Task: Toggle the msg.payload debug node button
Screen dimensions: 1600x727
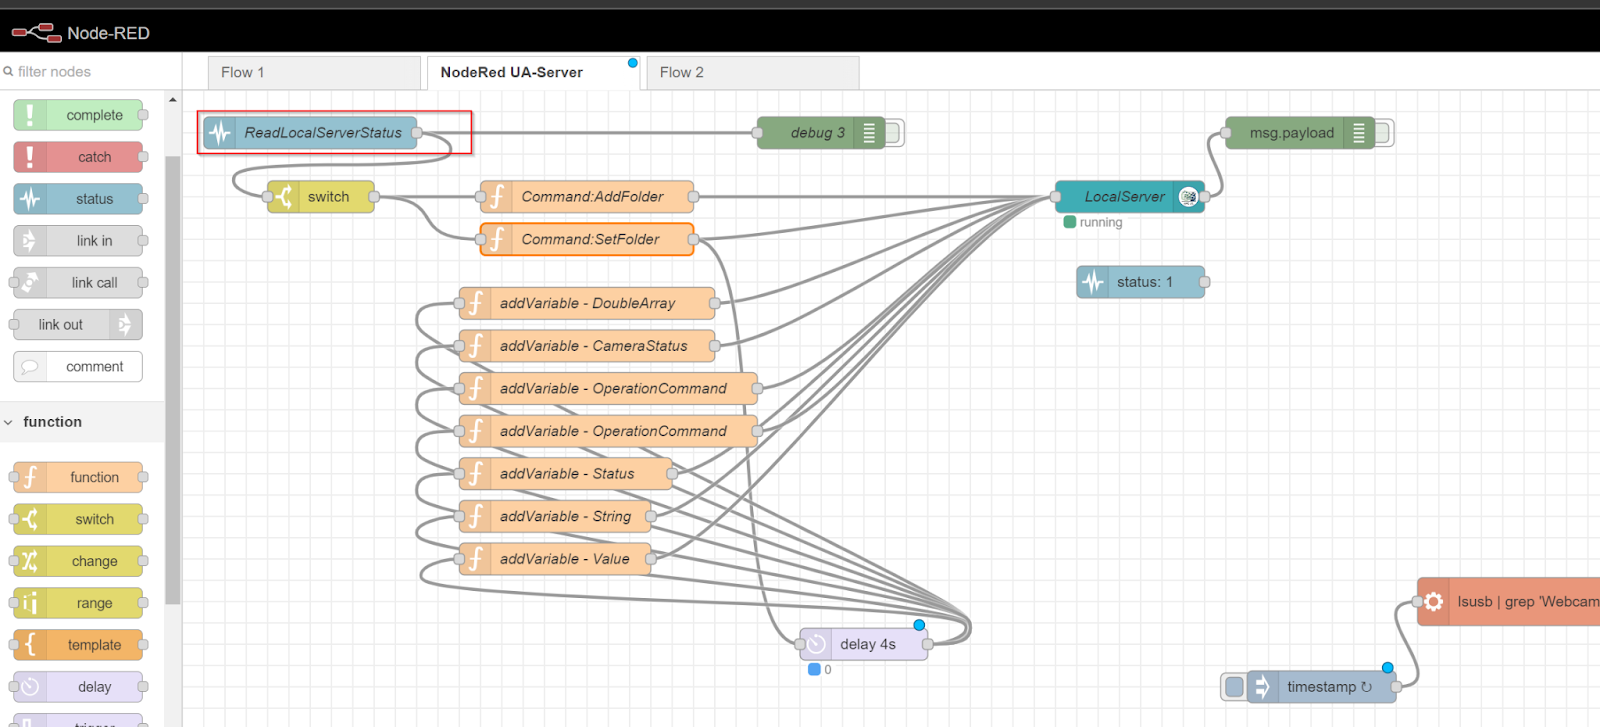Action: tap(1384, 133)
